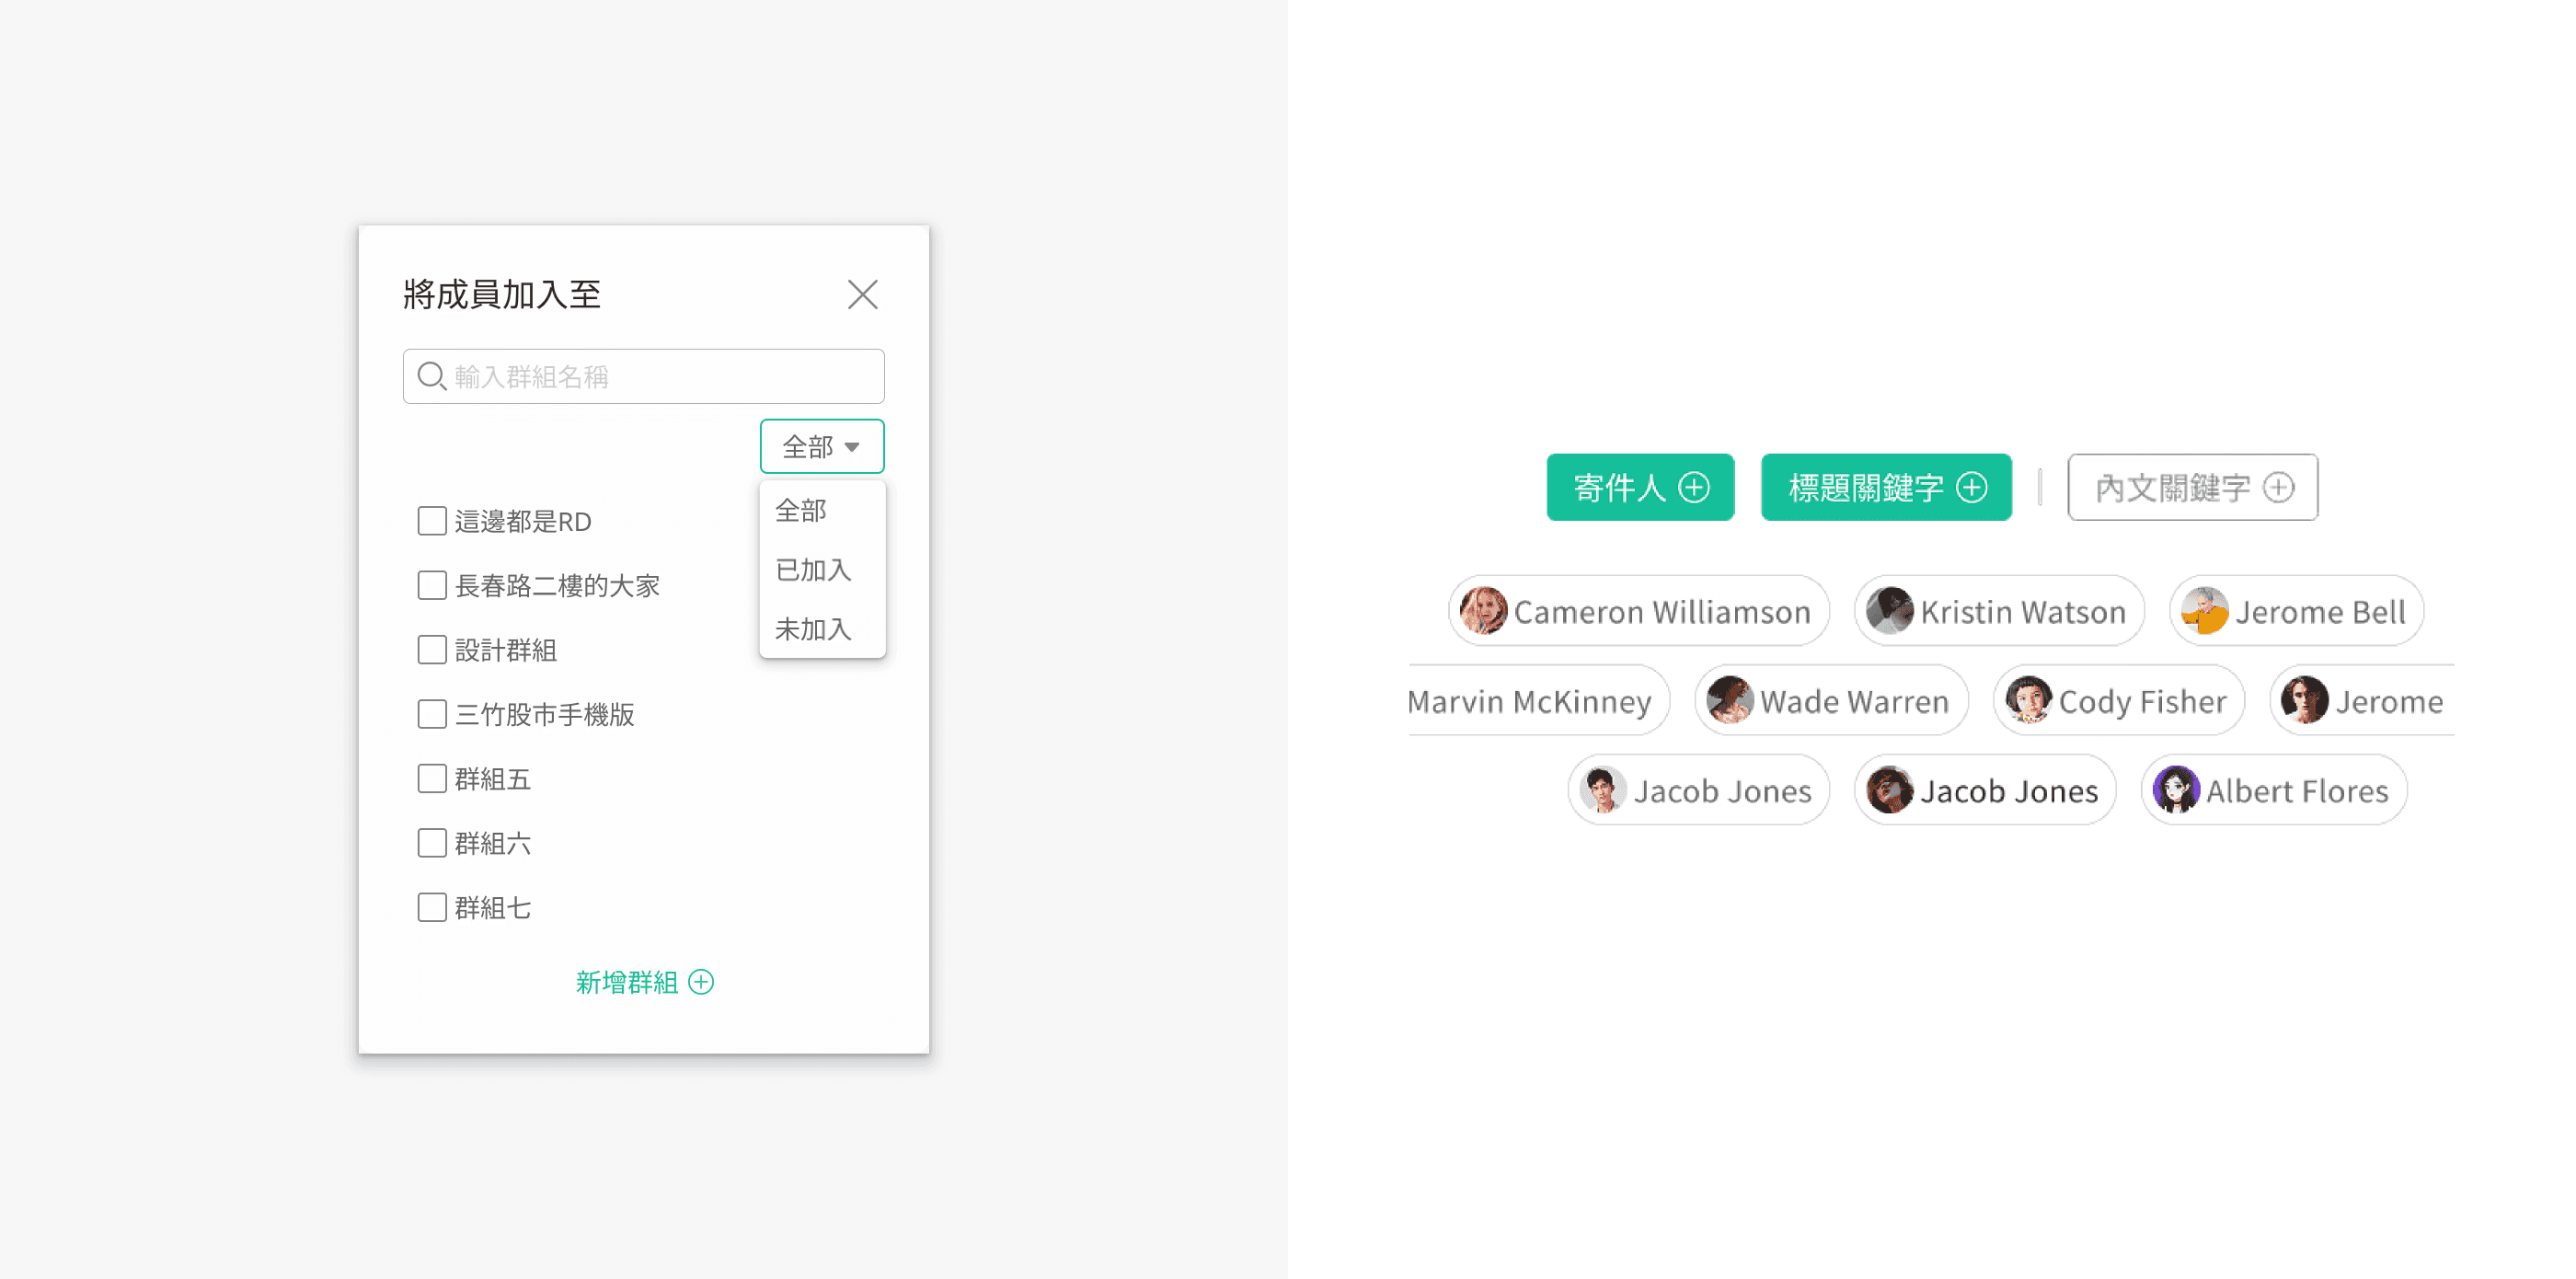2576x1279 pixels.
Task: Click the plus icon on 內文關鍵字 button
Action: [x=2278, y=488]
